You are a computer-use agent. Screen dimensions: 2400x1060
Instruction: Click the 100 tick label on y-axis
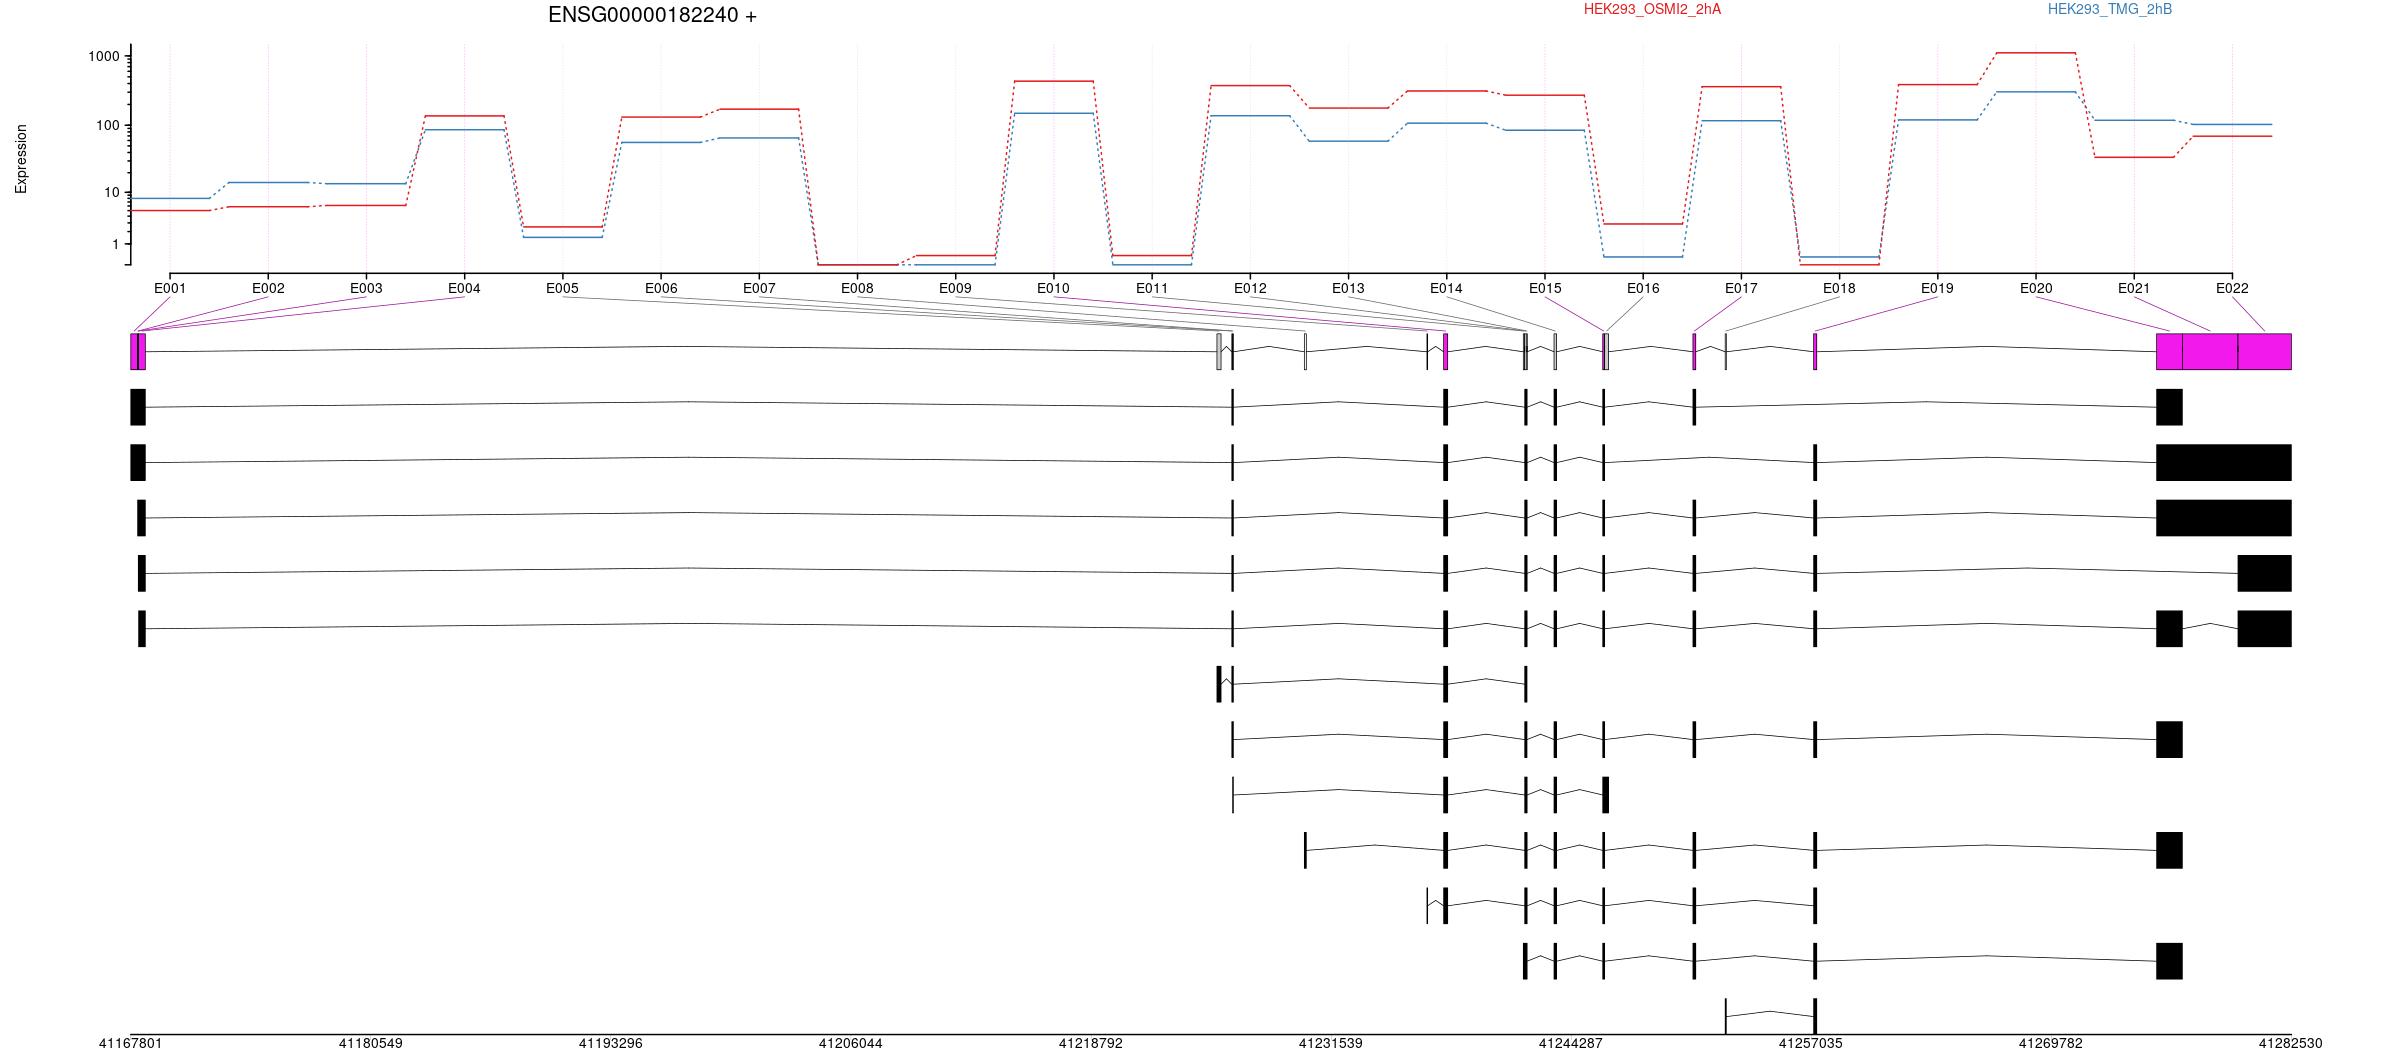point(108,126)
